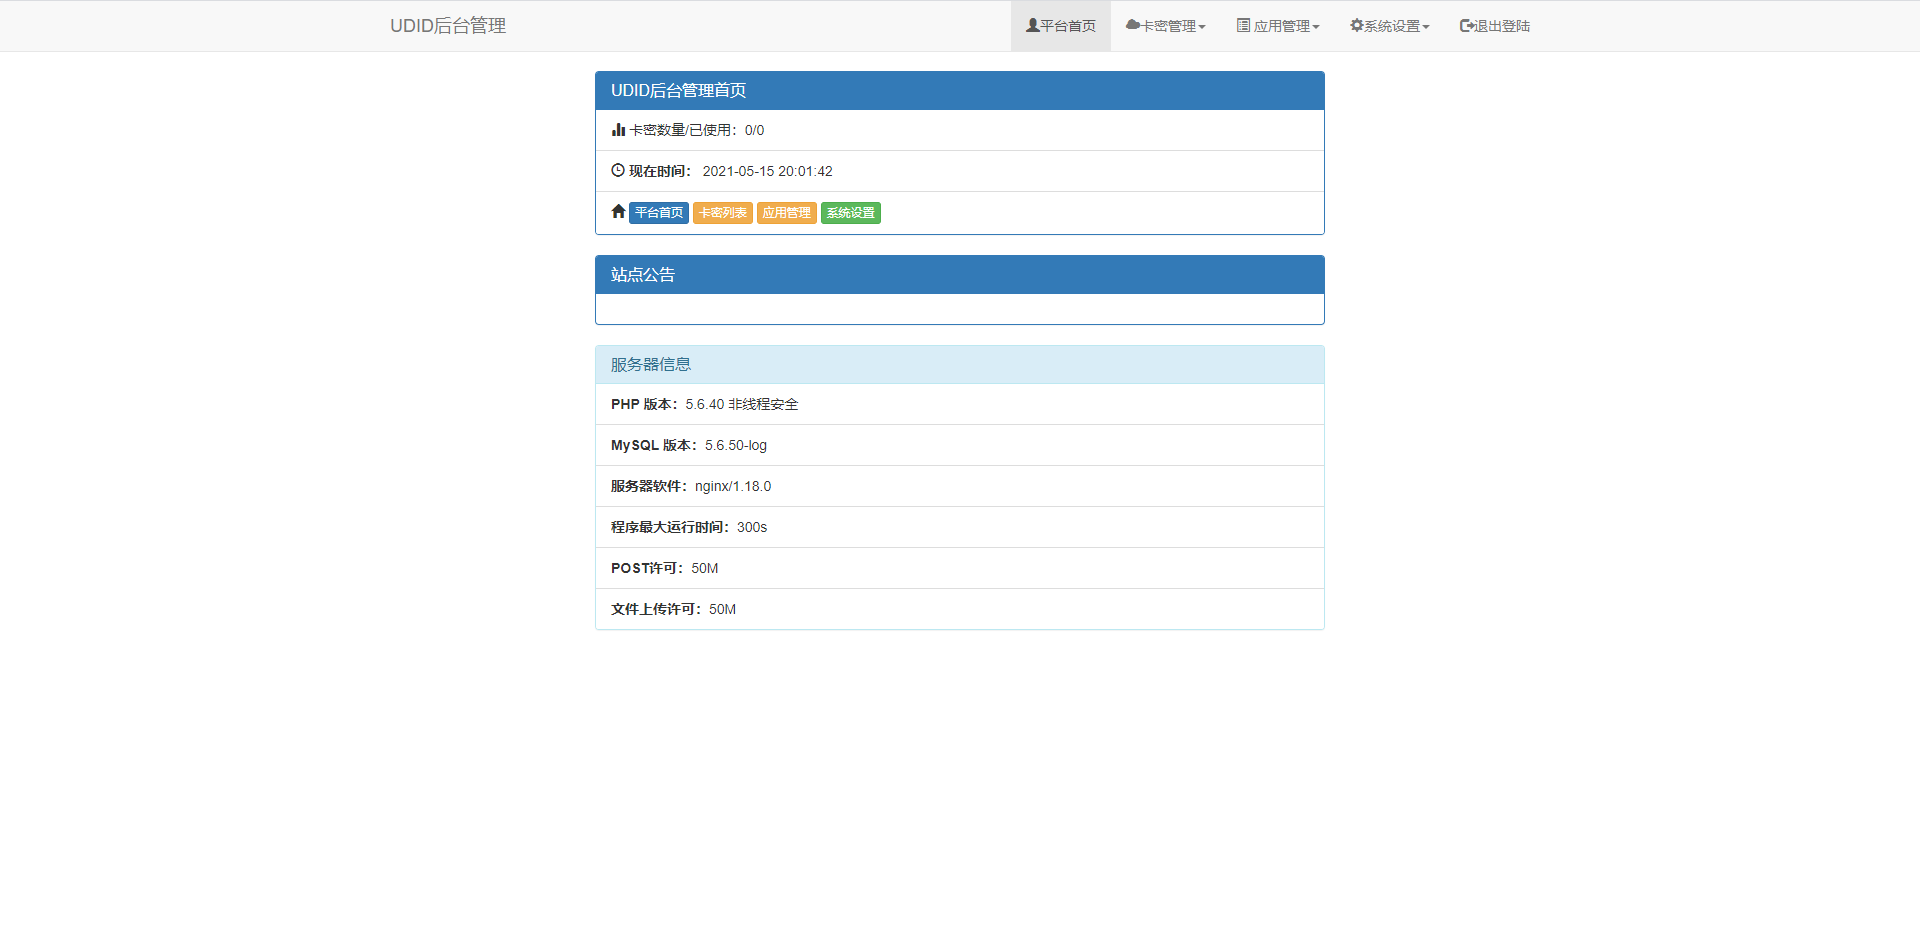
Task: Select POST许可 value 50M
Action: (x=705, y=568)
